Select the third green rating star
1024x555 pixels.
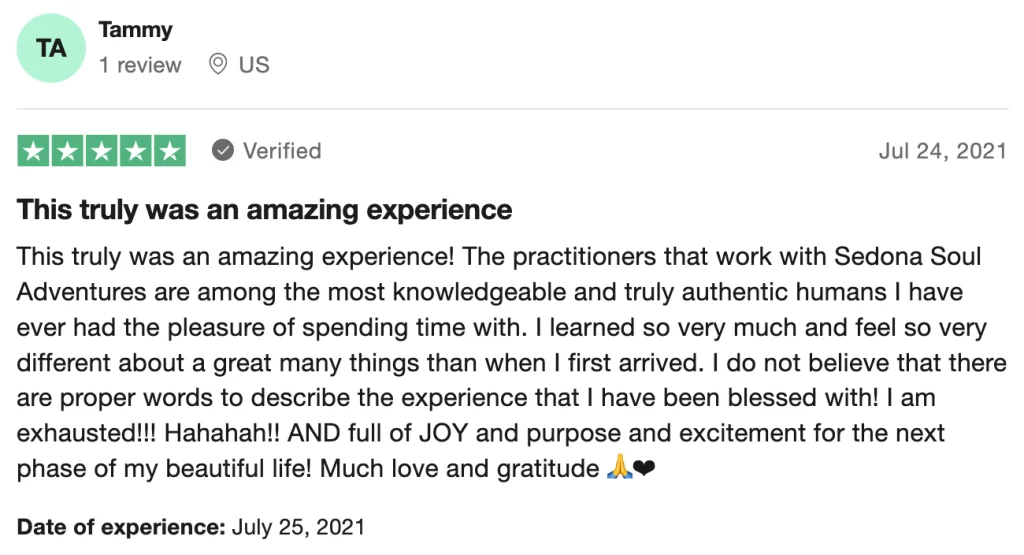pos(101,151)
